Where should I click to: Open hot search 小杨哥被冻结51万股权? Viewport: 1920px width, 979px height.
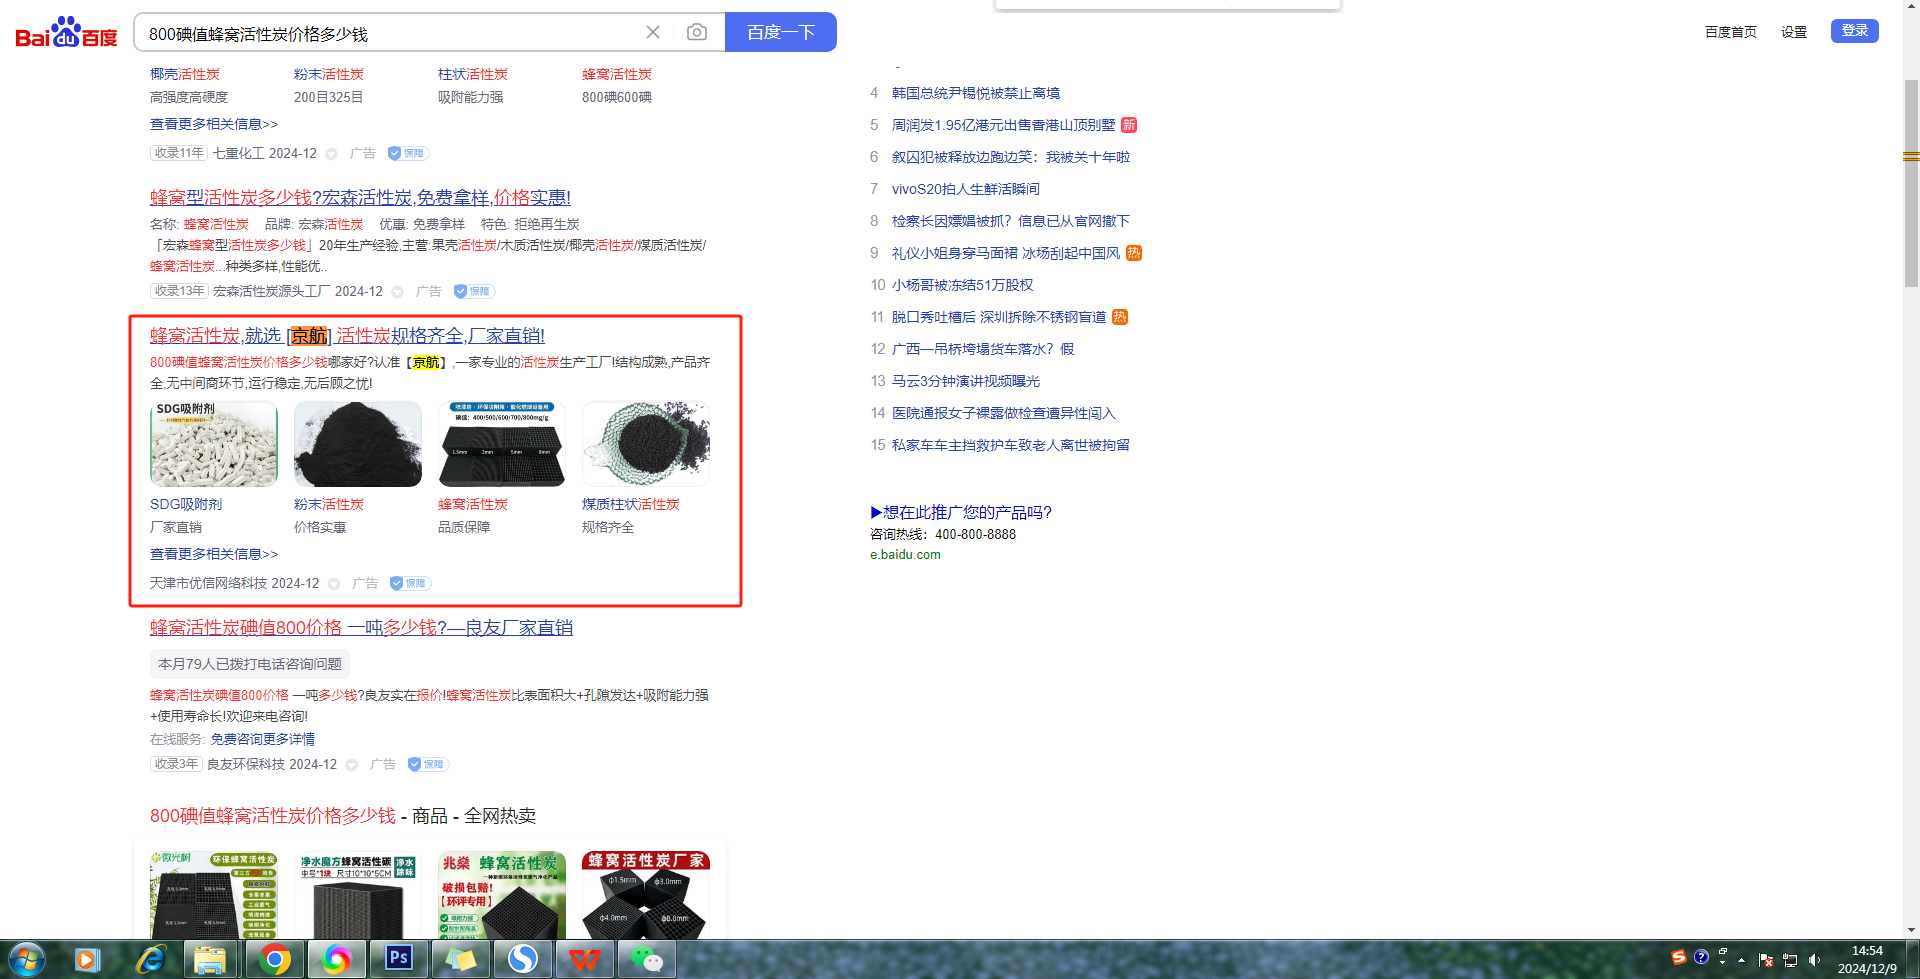(963, 285)
